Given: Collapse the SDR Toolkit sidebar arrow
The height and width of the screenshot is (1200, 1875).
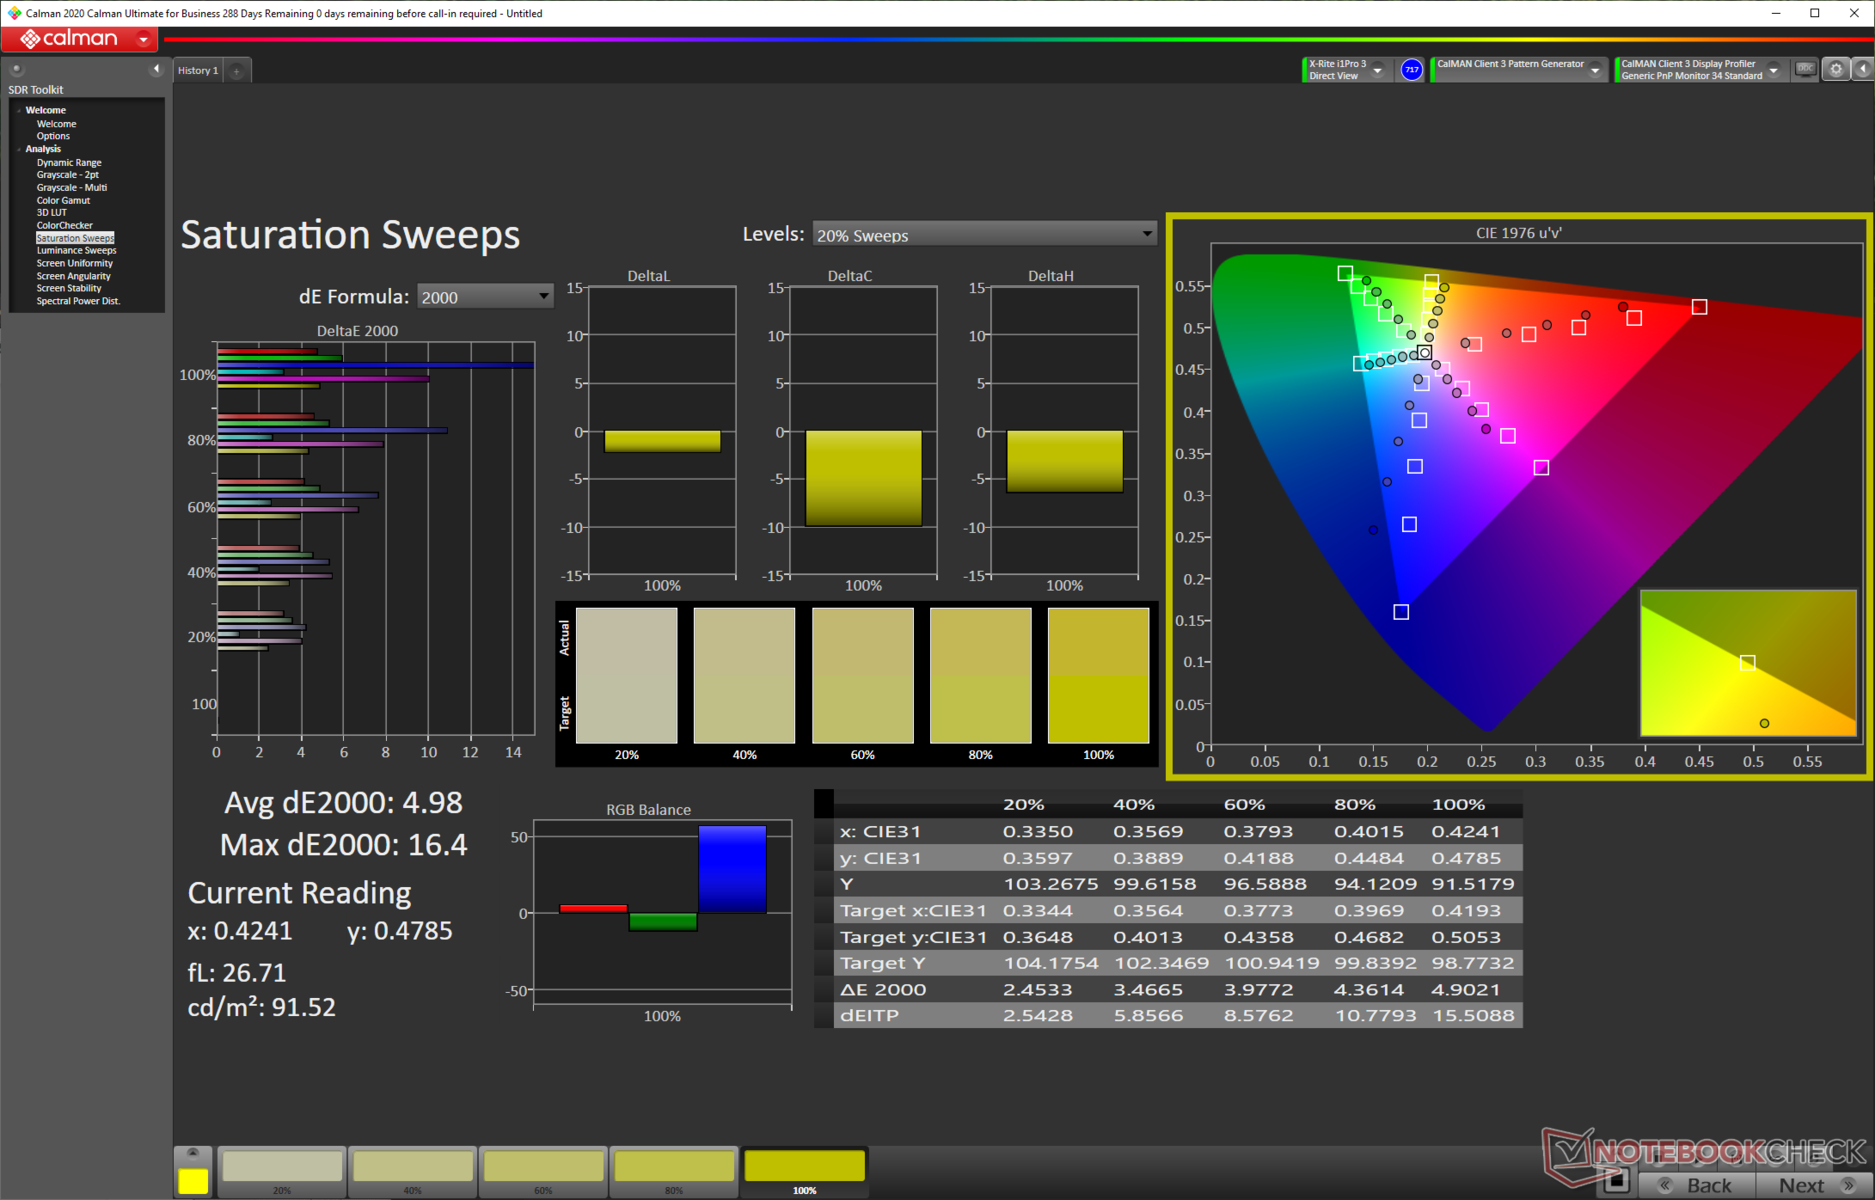Looking at the screenshot, I should [x=156, y=69].
